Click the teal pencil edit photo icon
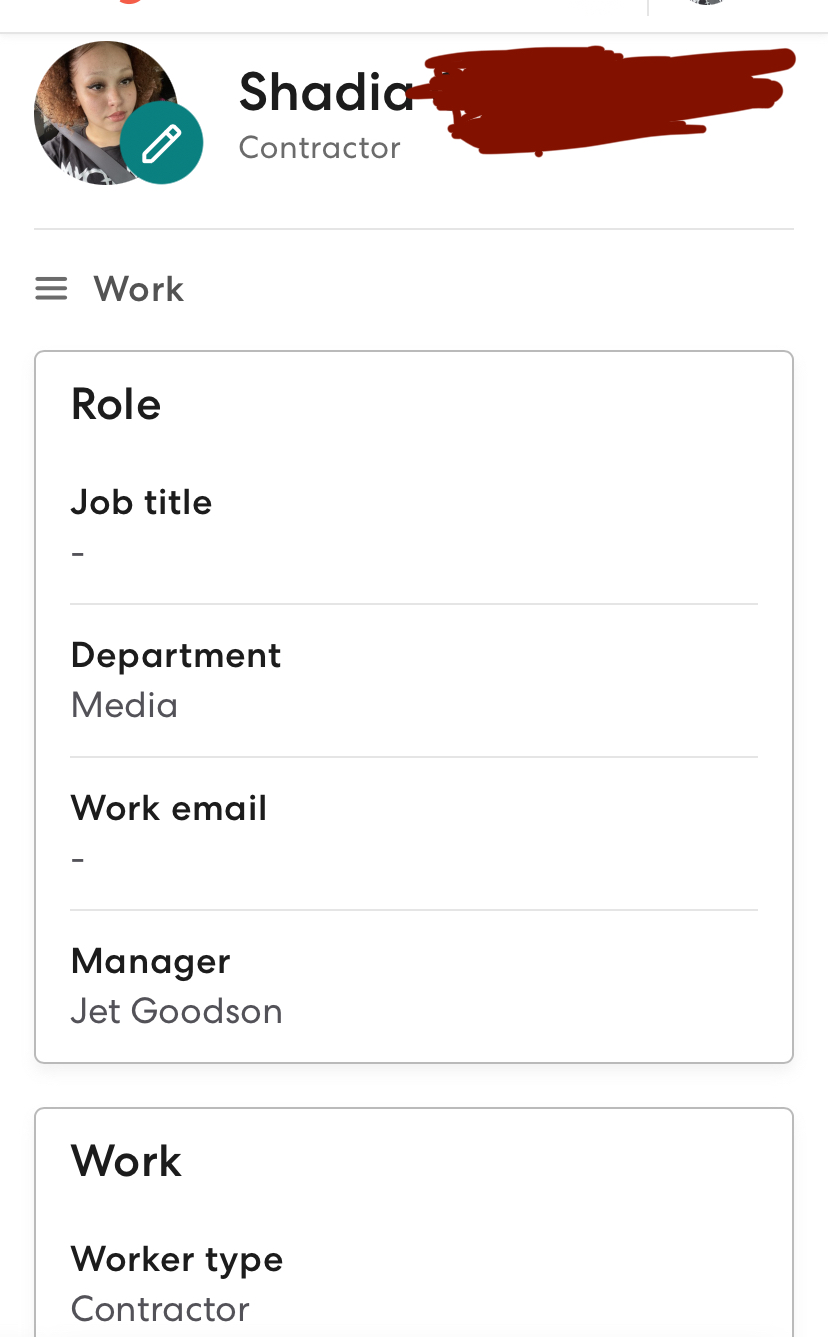The height and width of the screenshot is (1337, 828). pos(161,143)
